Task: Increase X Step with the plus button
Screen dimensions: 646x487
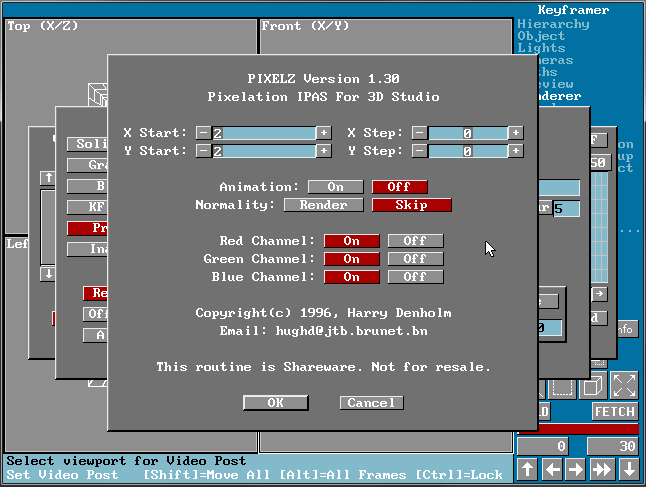Action: point(516,133)
